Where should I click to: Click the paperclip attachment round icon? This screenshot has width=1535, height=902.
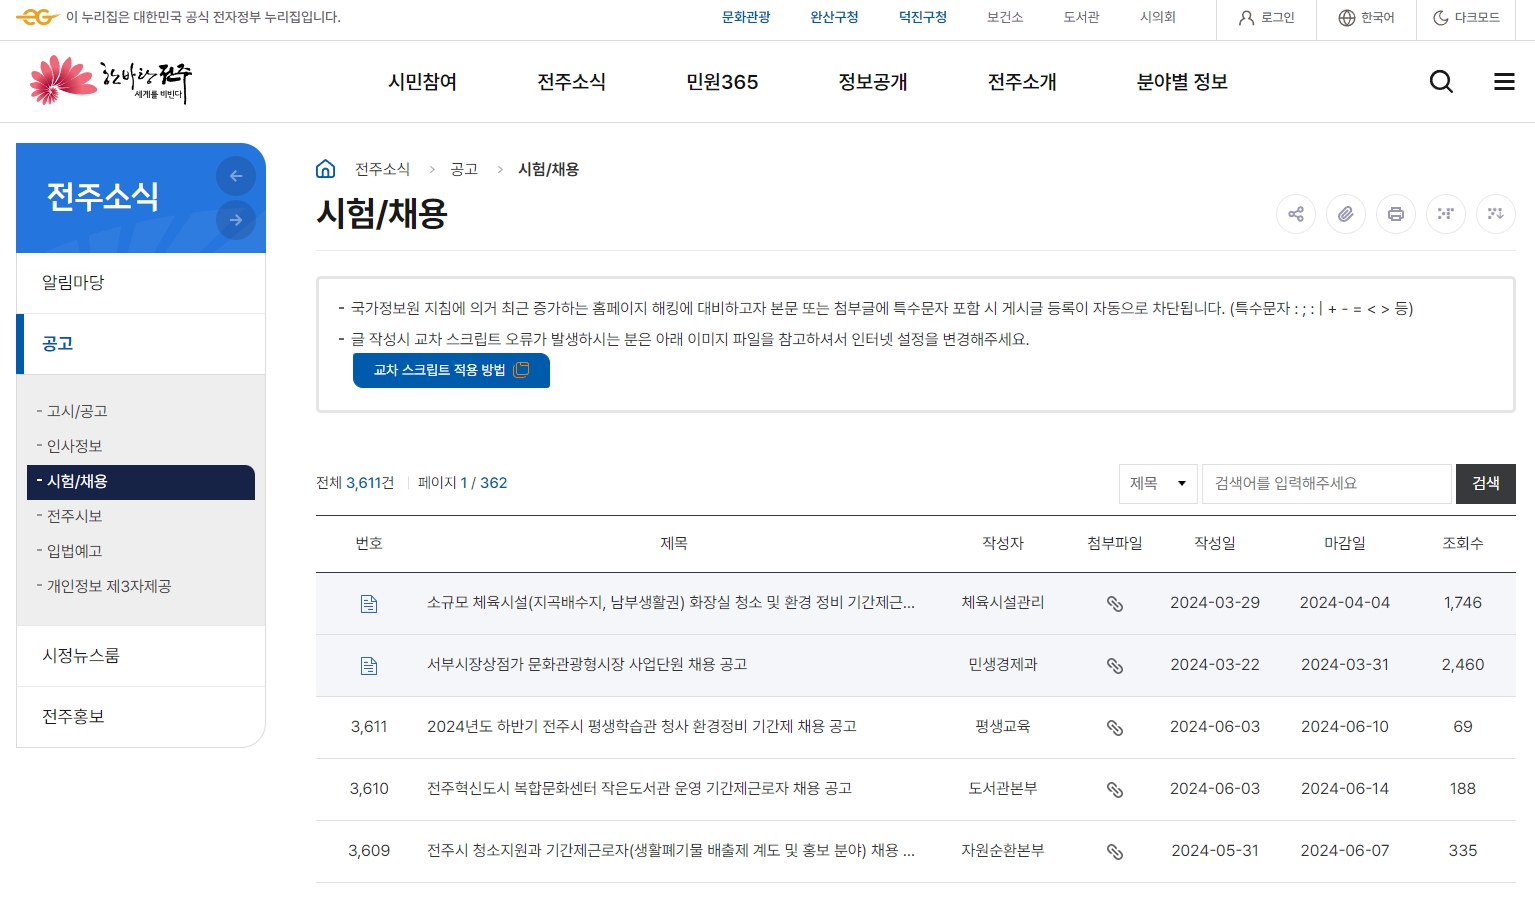[1346, 214]
